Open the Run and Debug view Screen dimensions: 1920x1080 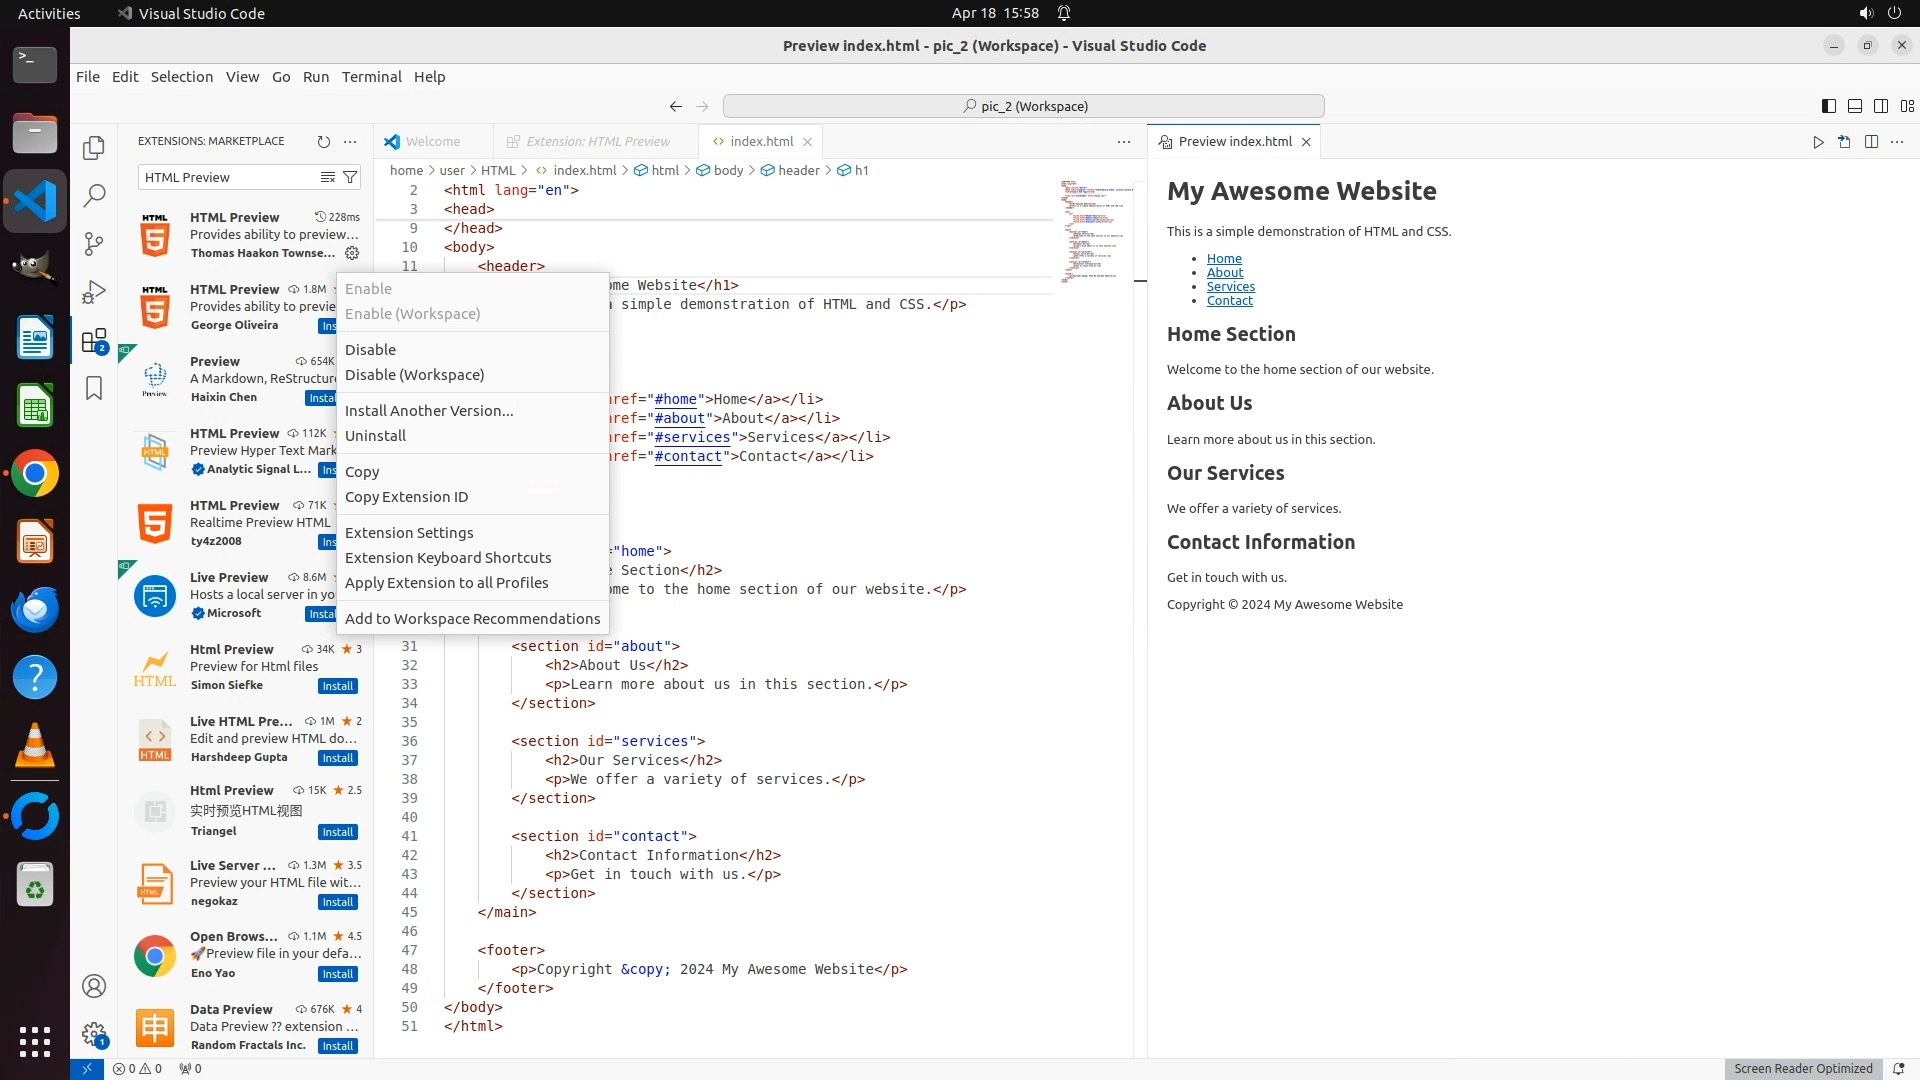(94, 292)
